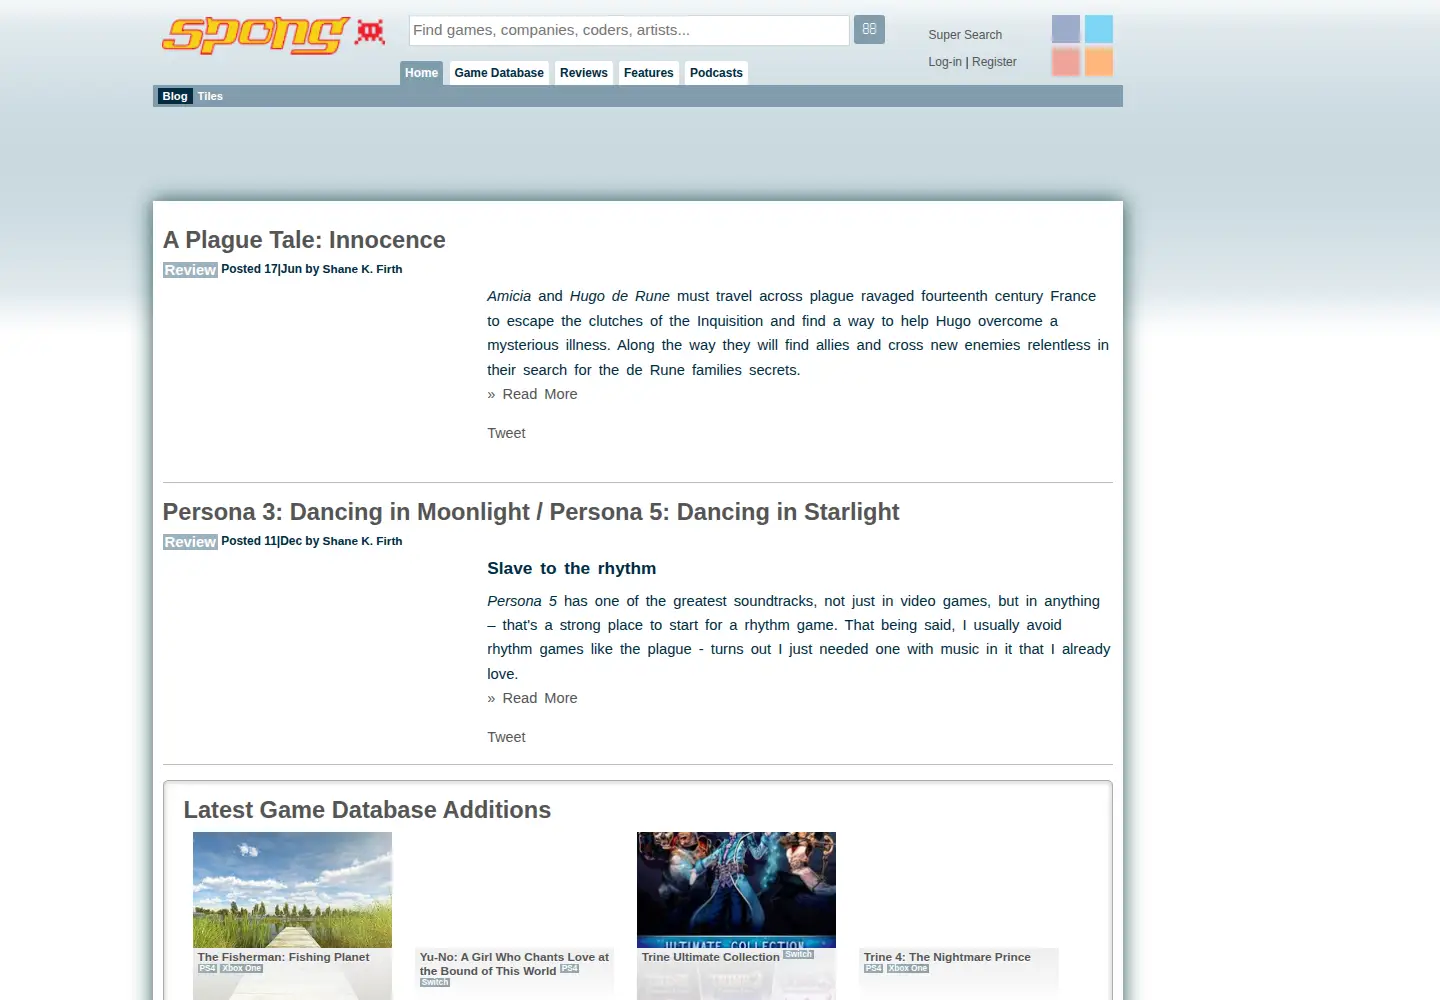
Task: Click Switch tag under Yu-No
Action: [x=435, y=982]
